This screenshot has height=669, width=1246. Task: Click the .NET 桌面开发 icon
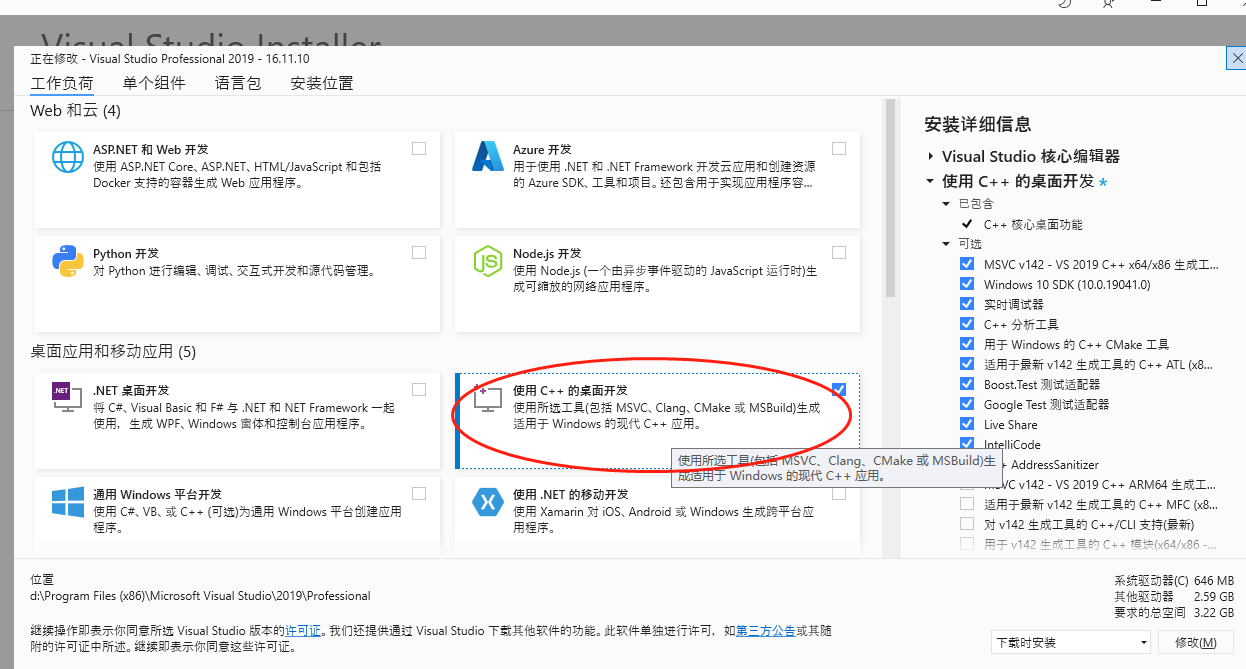click(x=67, y=399)
